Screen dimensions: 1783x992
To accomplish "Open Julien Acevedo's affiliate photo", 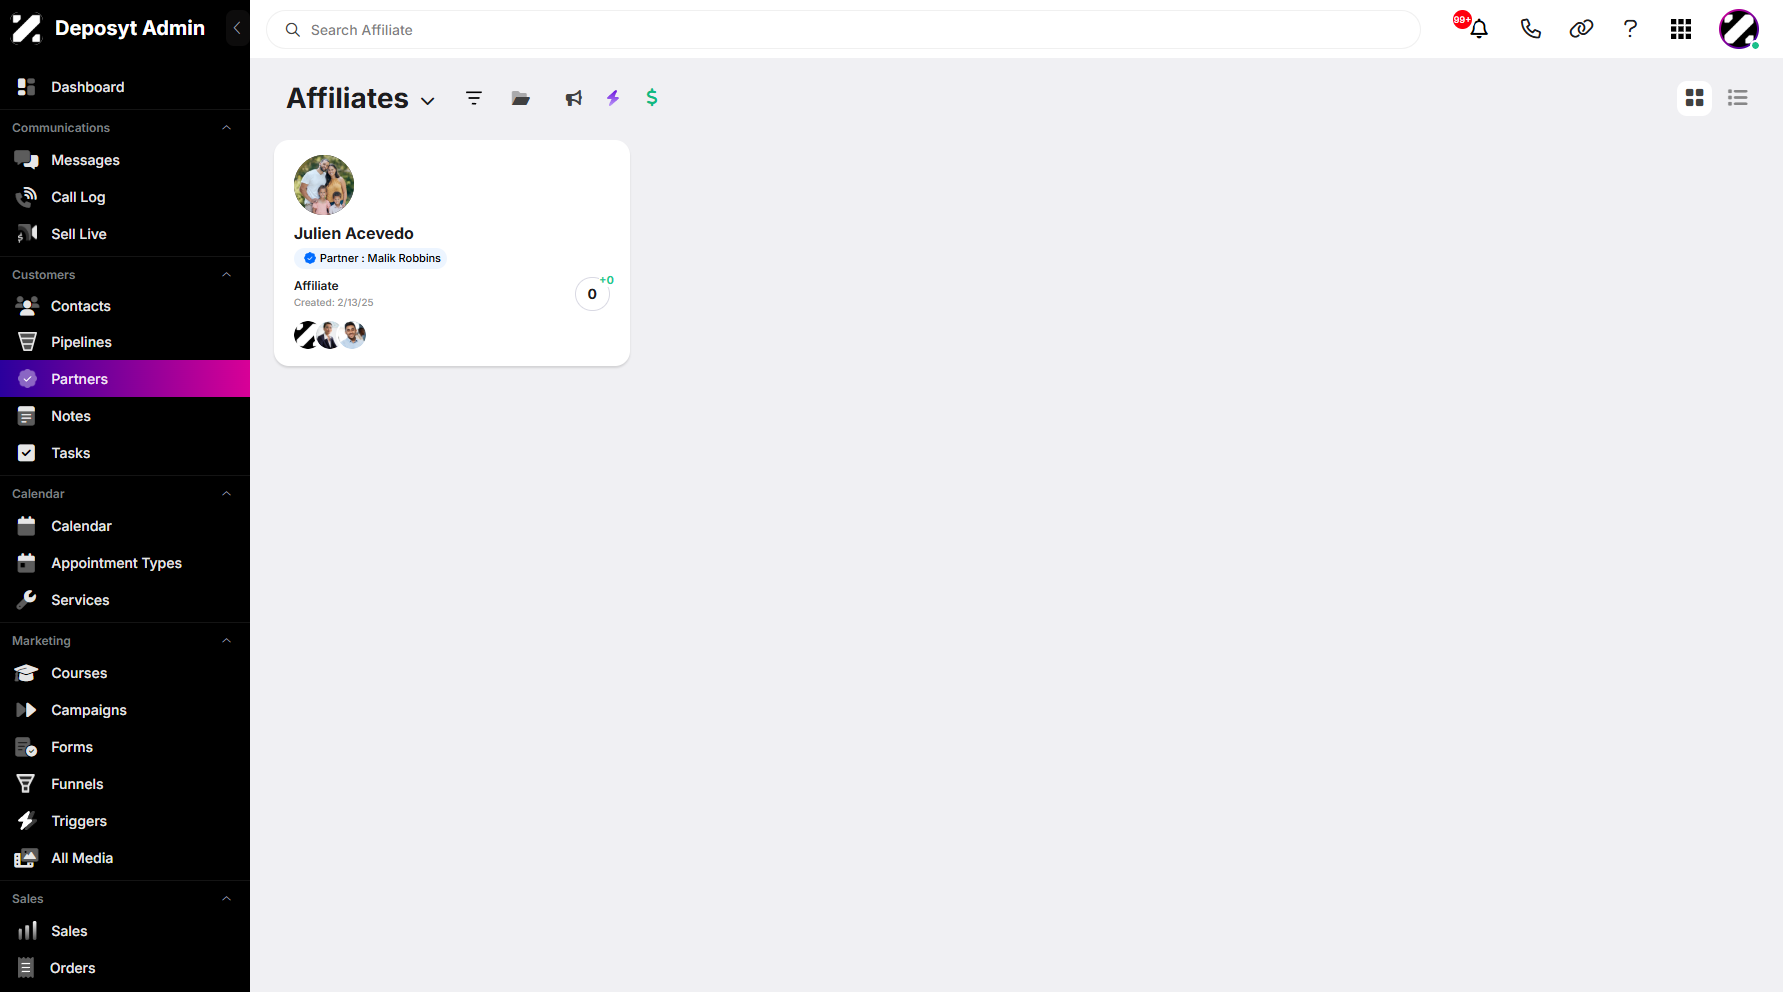I will coord(324,185).
